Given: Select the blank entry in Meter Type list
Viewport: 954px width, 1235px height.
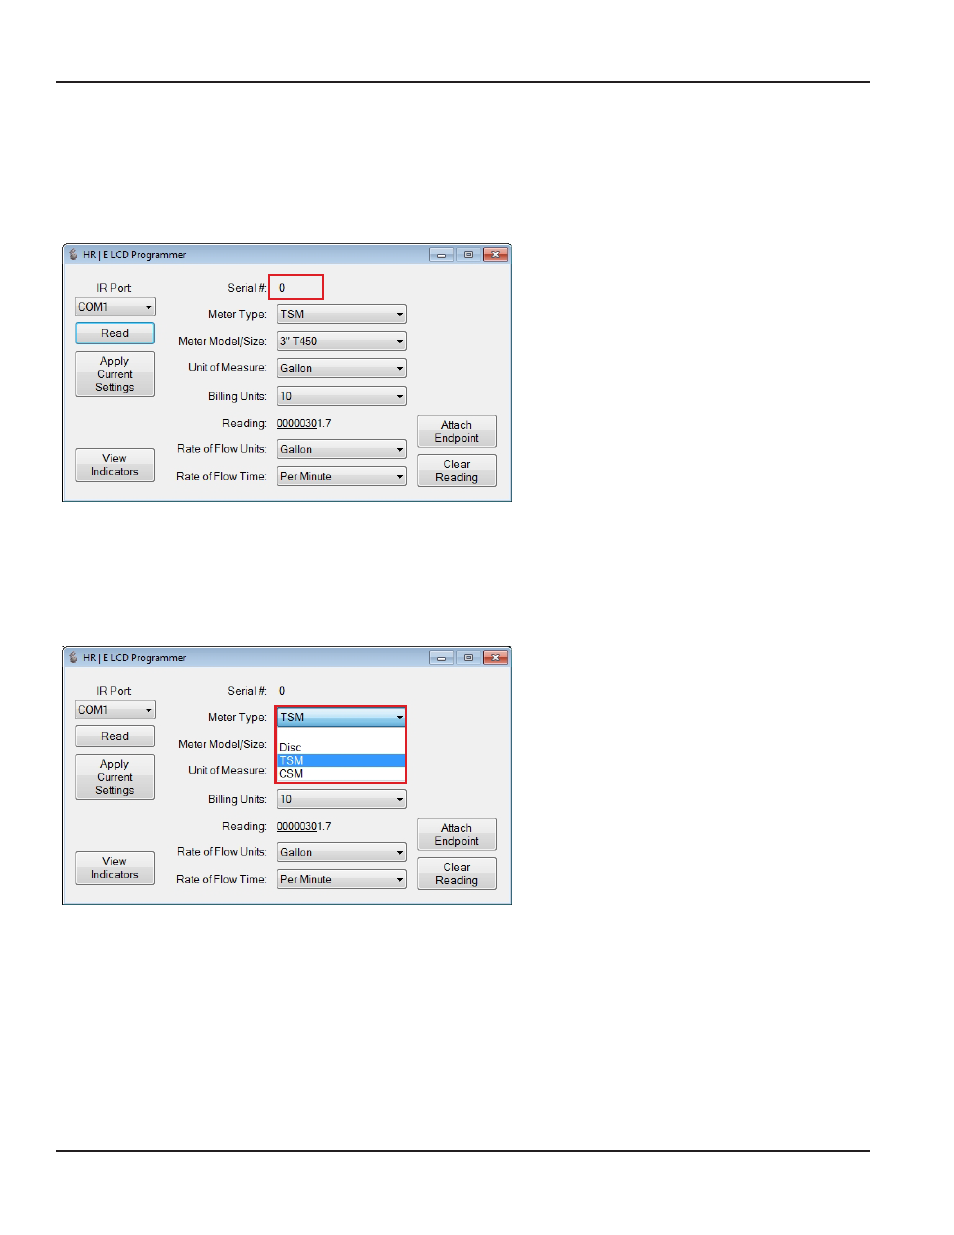Looking at the screenshot, I should pyautogui.click(x=341, y=734).
